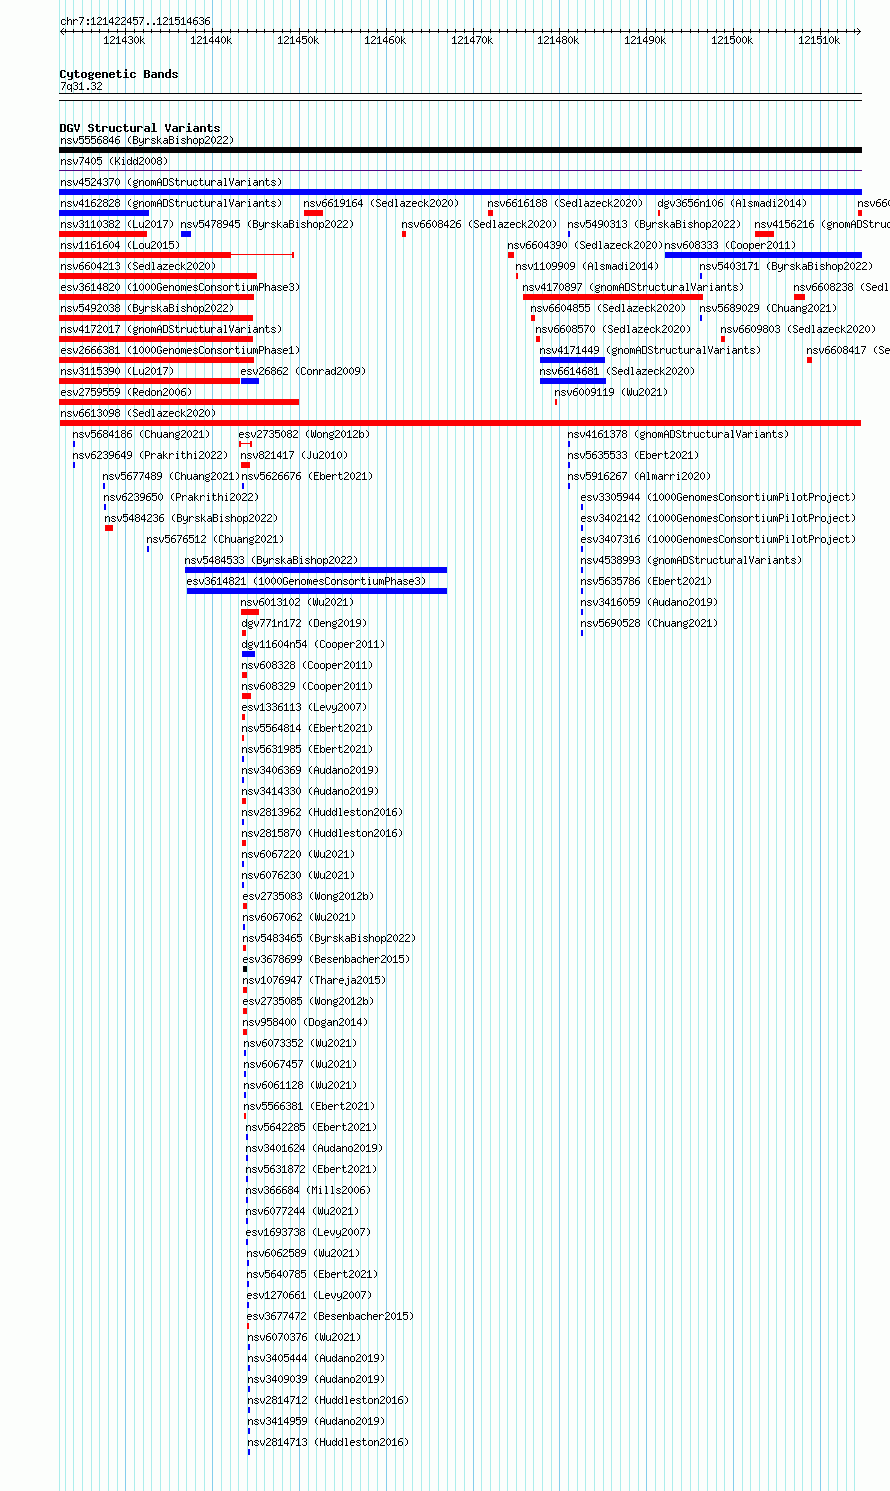This screenshot has width=890, height=1491.
Task: Click the DGV Structural Variants track title
Action: 140,128
